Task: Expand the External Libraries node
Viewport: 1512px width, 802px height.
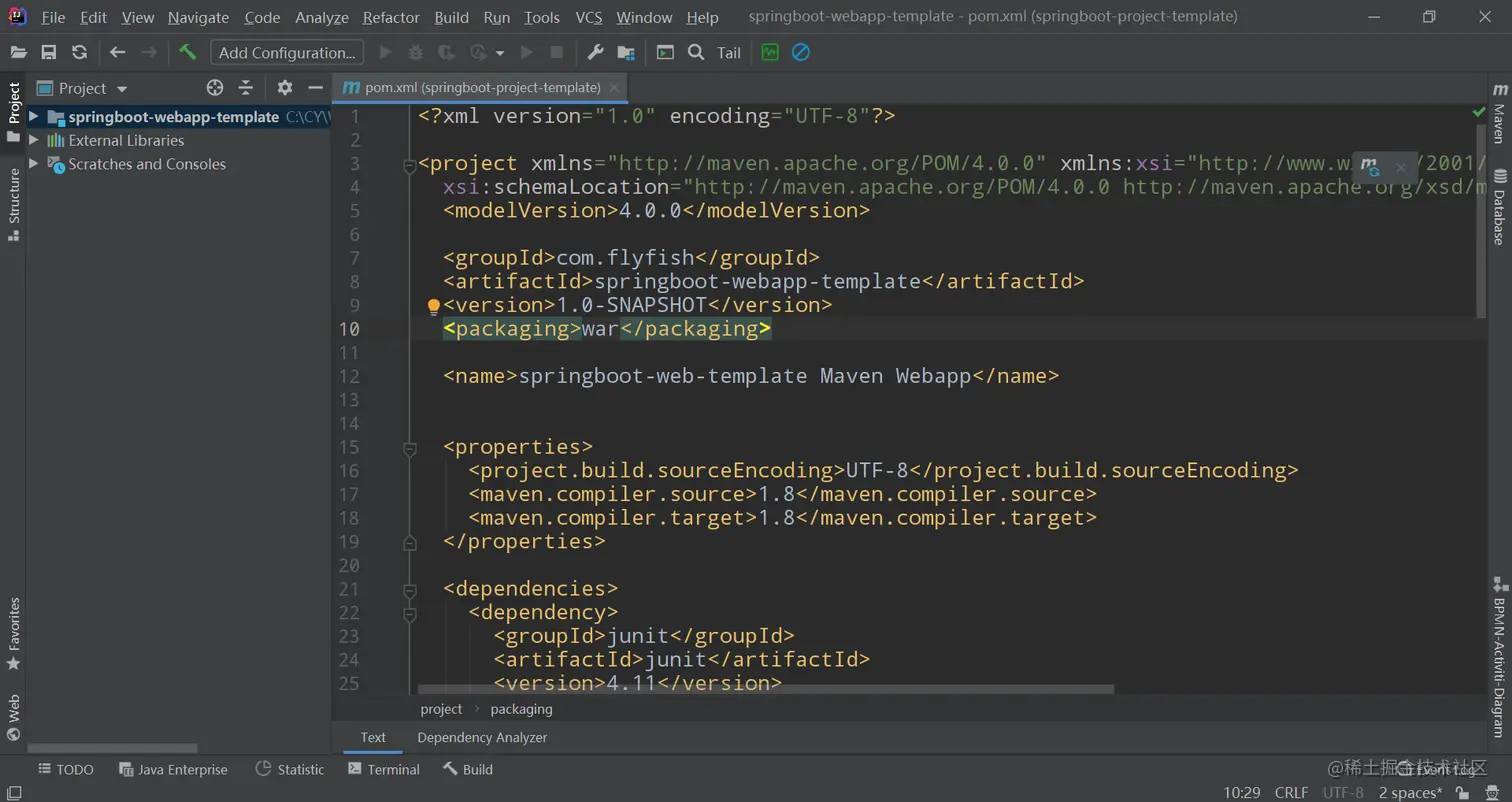Action: point(34,140)
